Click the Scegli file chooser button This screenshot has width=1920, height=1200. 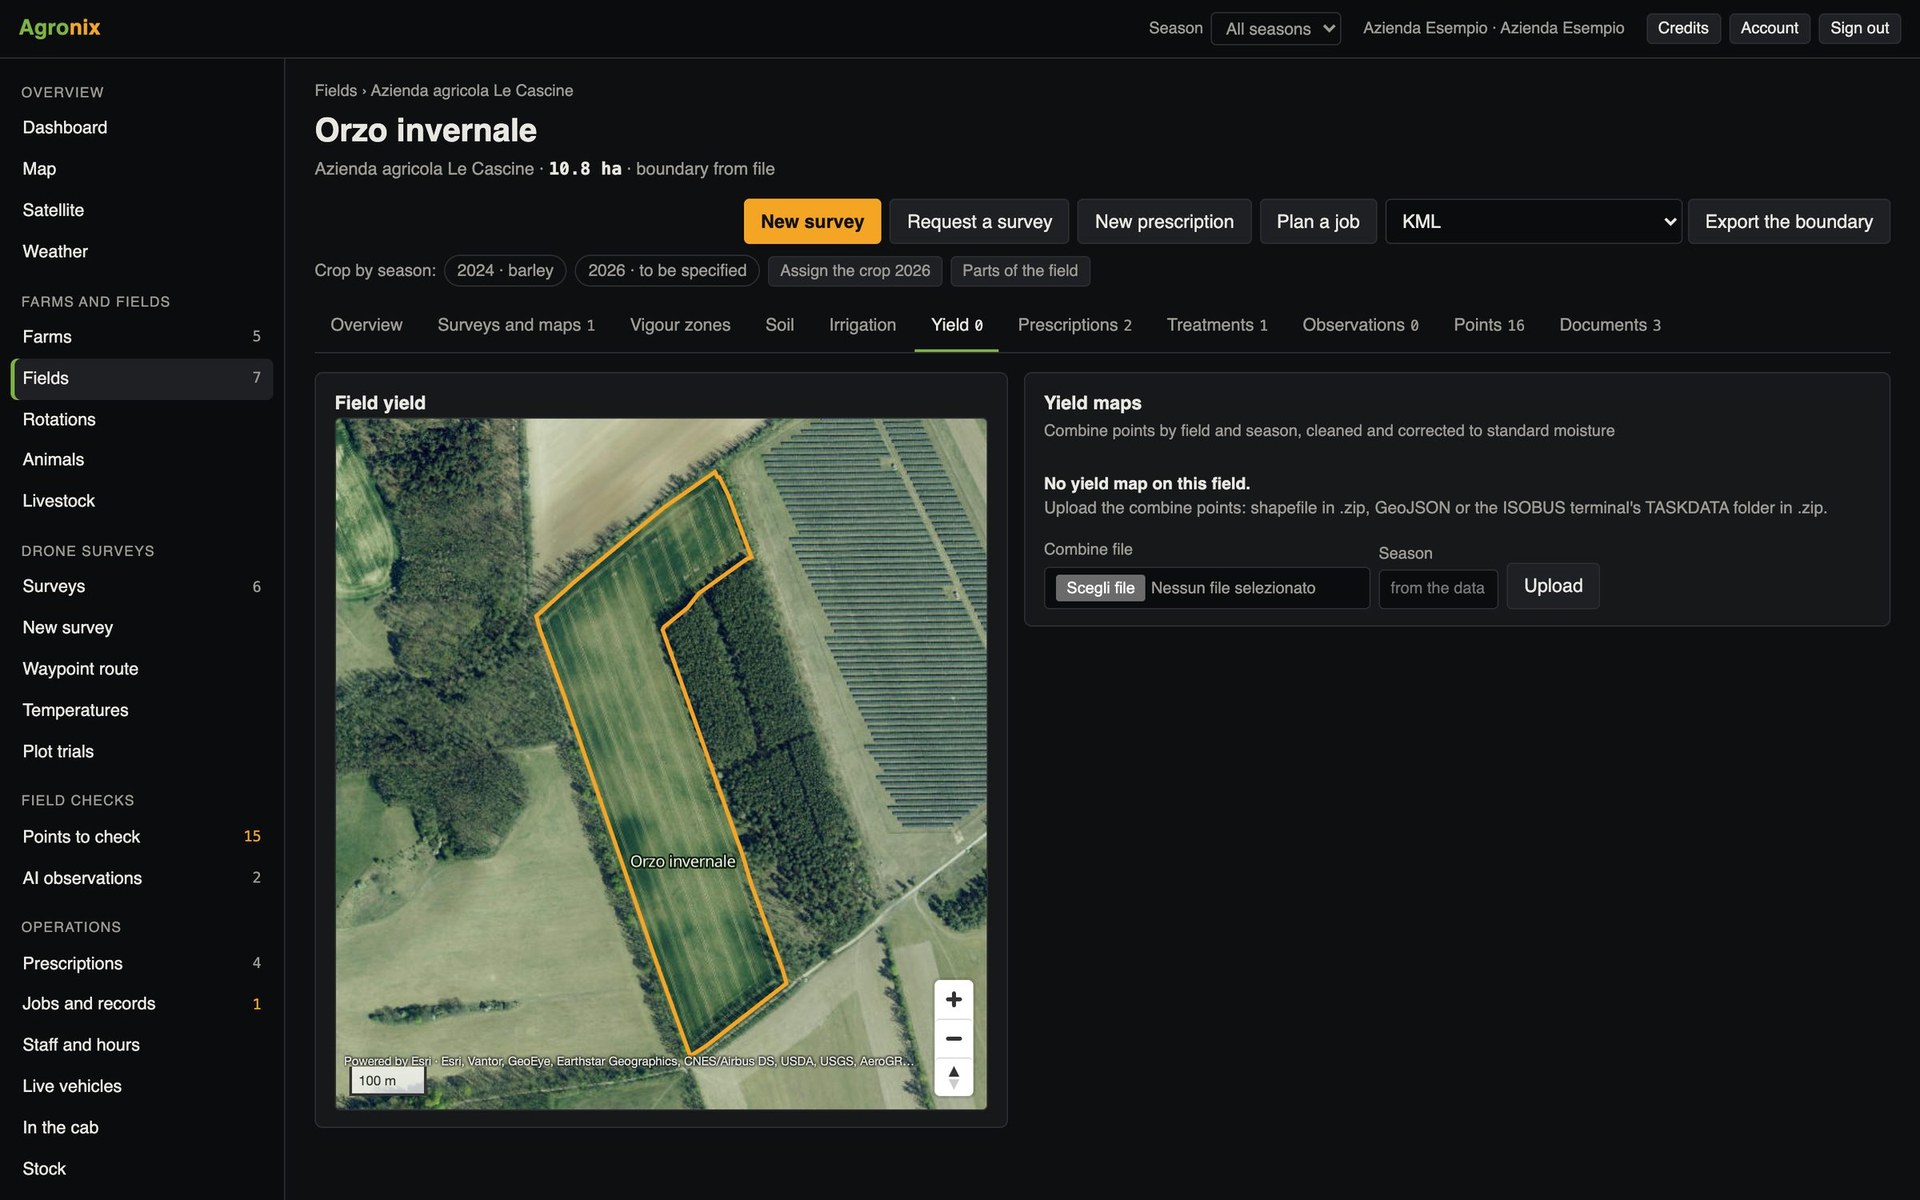pyautogui.click(x=1100, y=588)
